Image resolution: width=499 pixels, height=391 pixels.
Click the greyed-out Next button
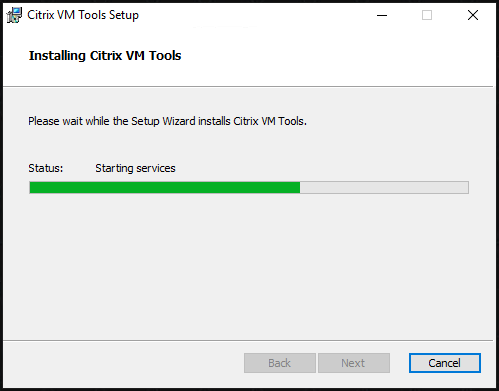[x=354, y=363]
